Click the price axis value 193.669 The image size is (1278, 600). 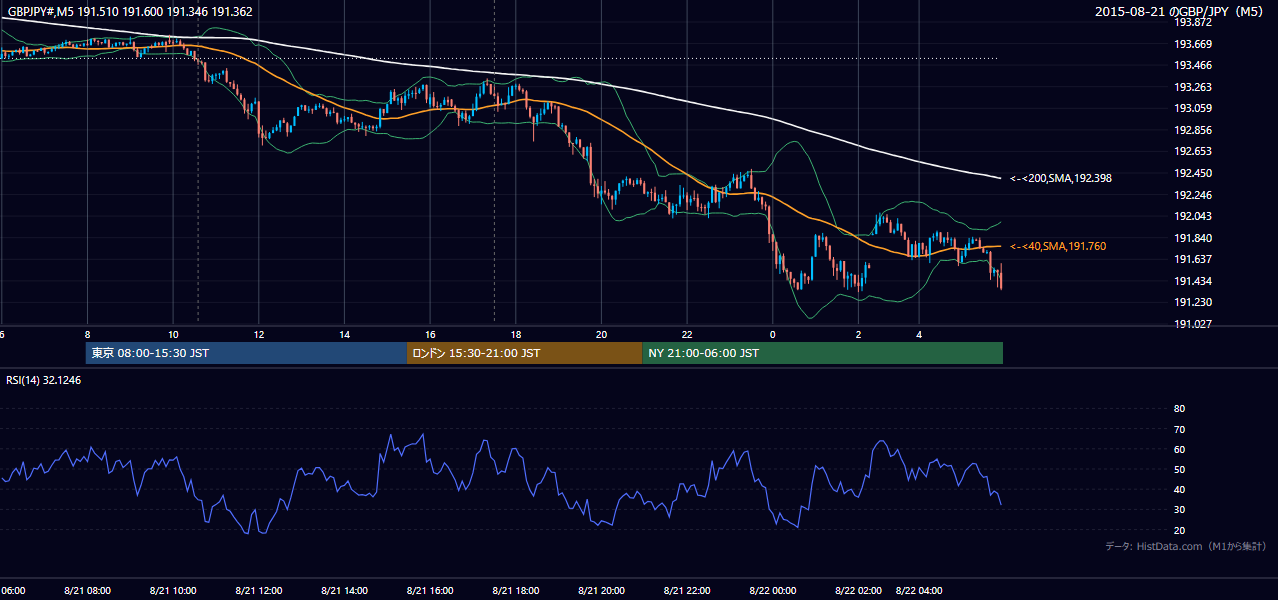(1194, 44)
